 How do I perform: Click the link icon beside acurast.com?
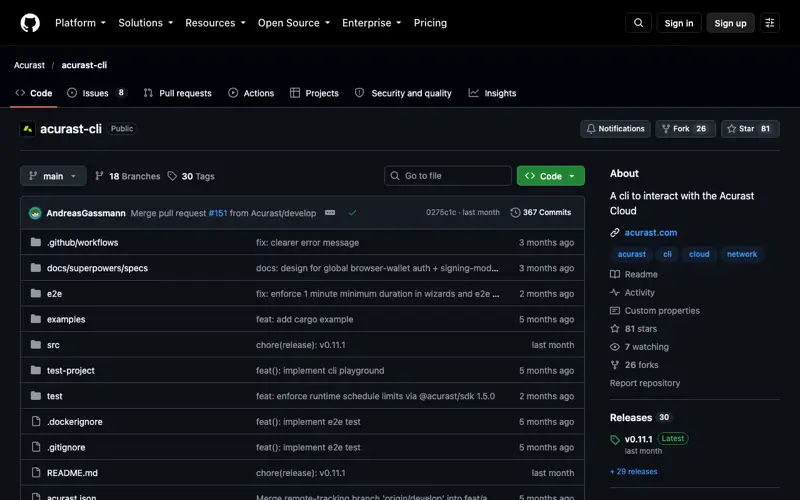click(x=615, y=233)
